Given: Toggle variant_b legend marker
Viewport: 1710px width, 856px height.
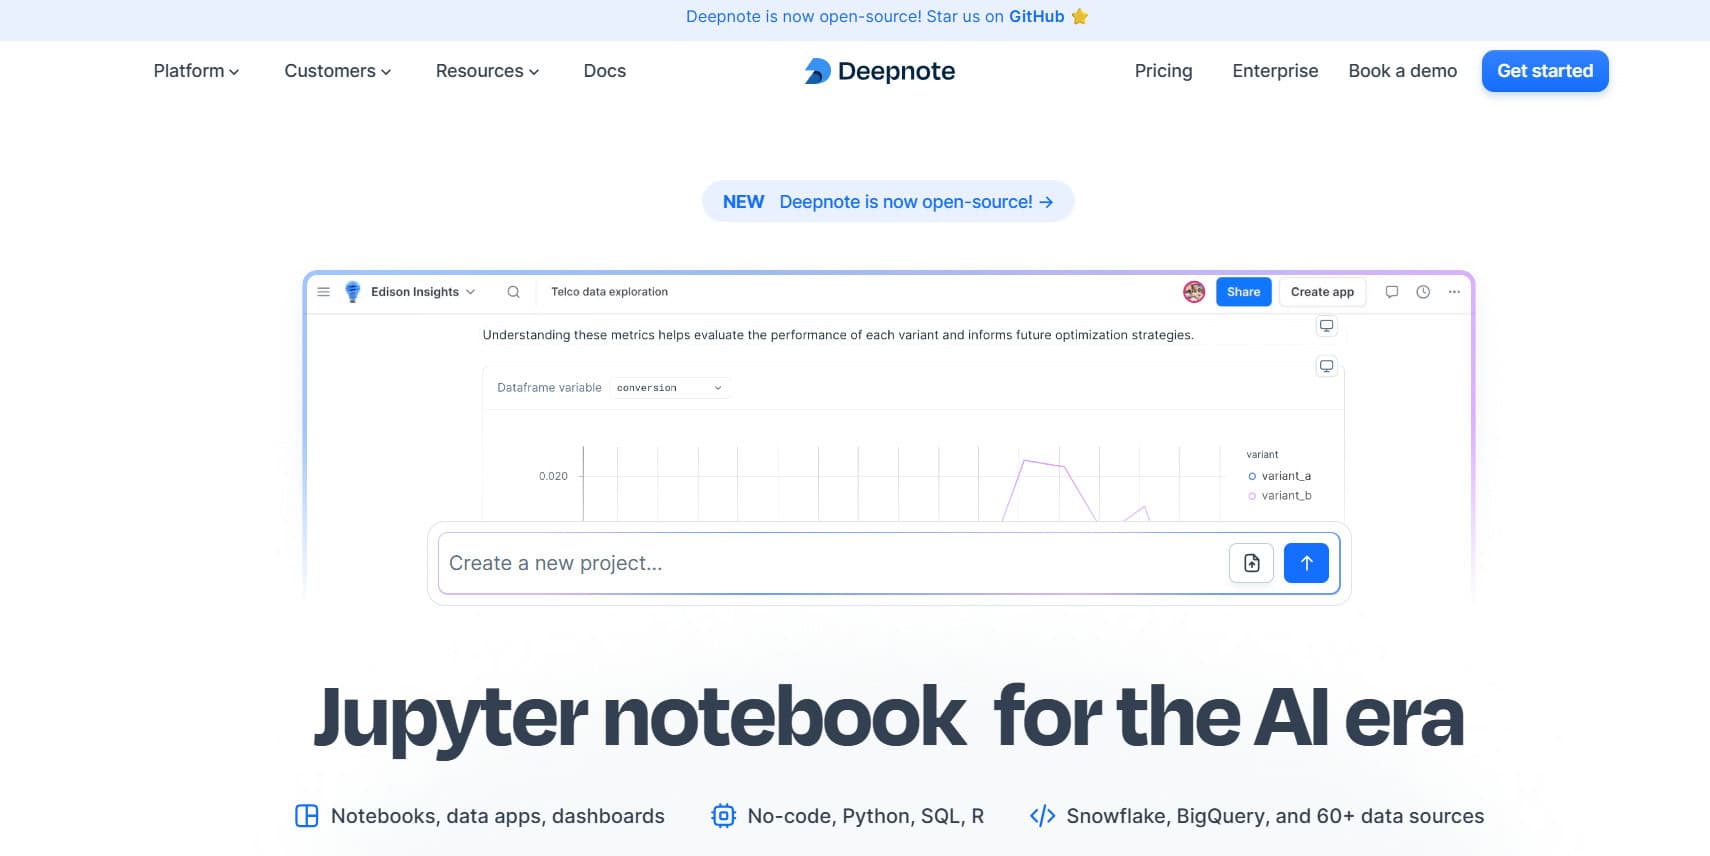Looking at the screenshot, I should (x=1252, y=496).
